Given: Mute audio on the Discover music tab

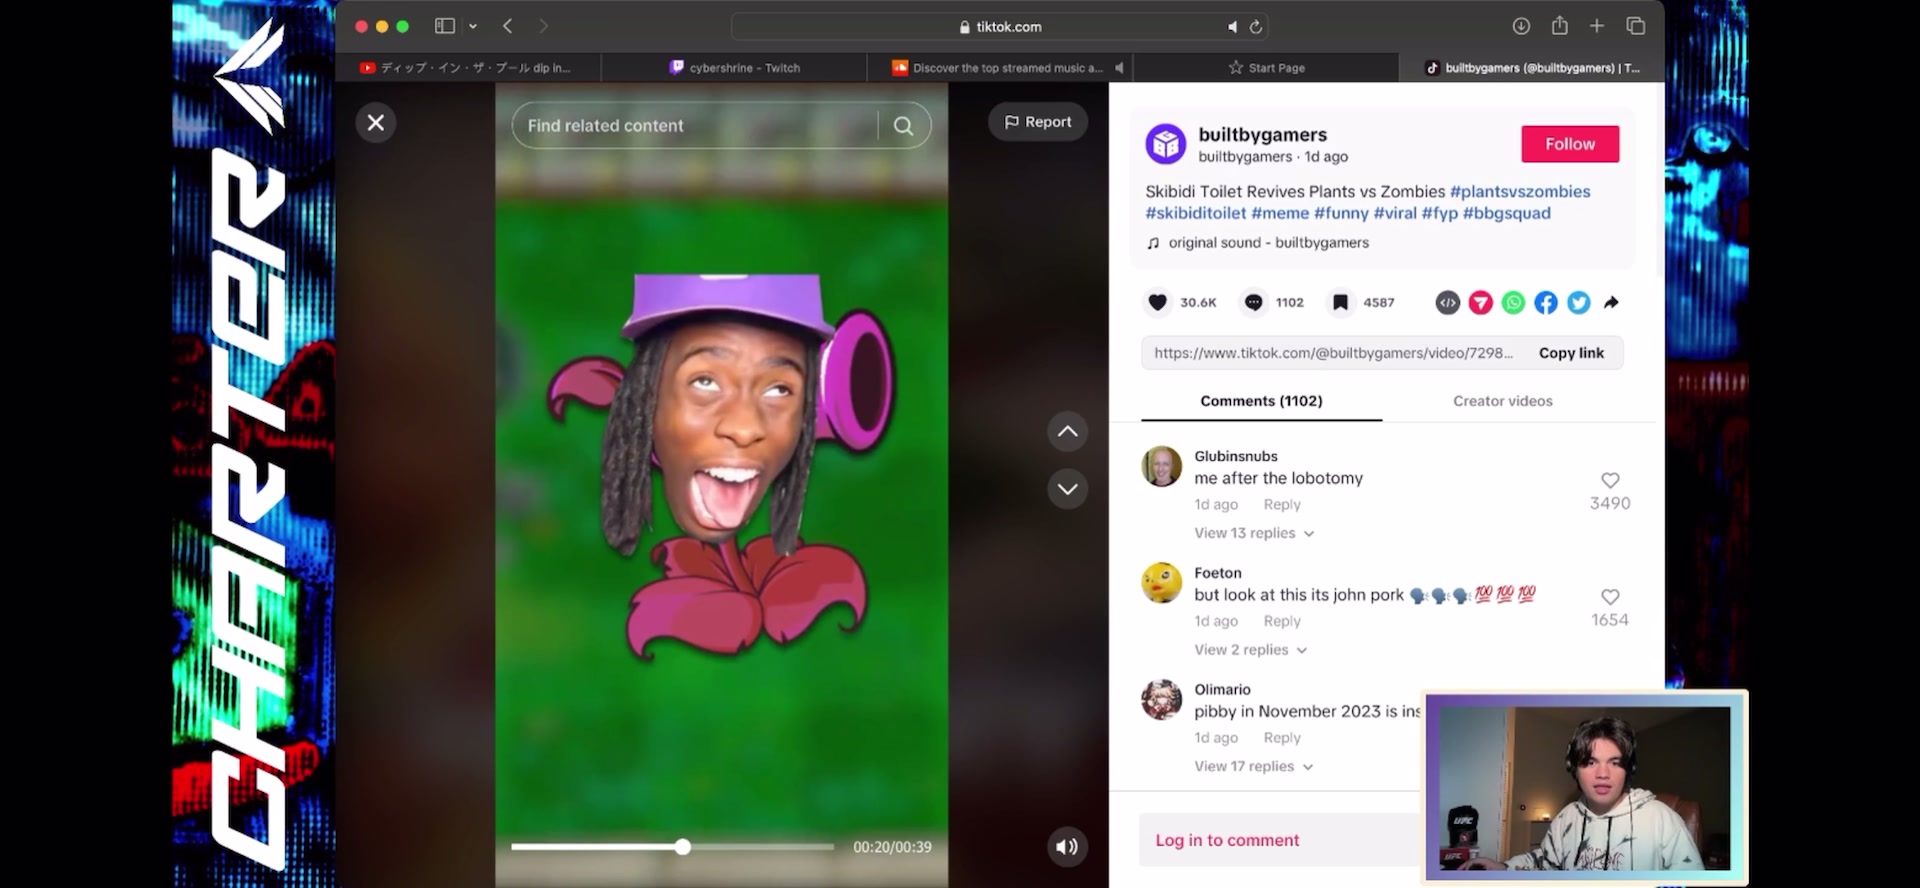Looking at the screenshot, I should point(1118,68).
